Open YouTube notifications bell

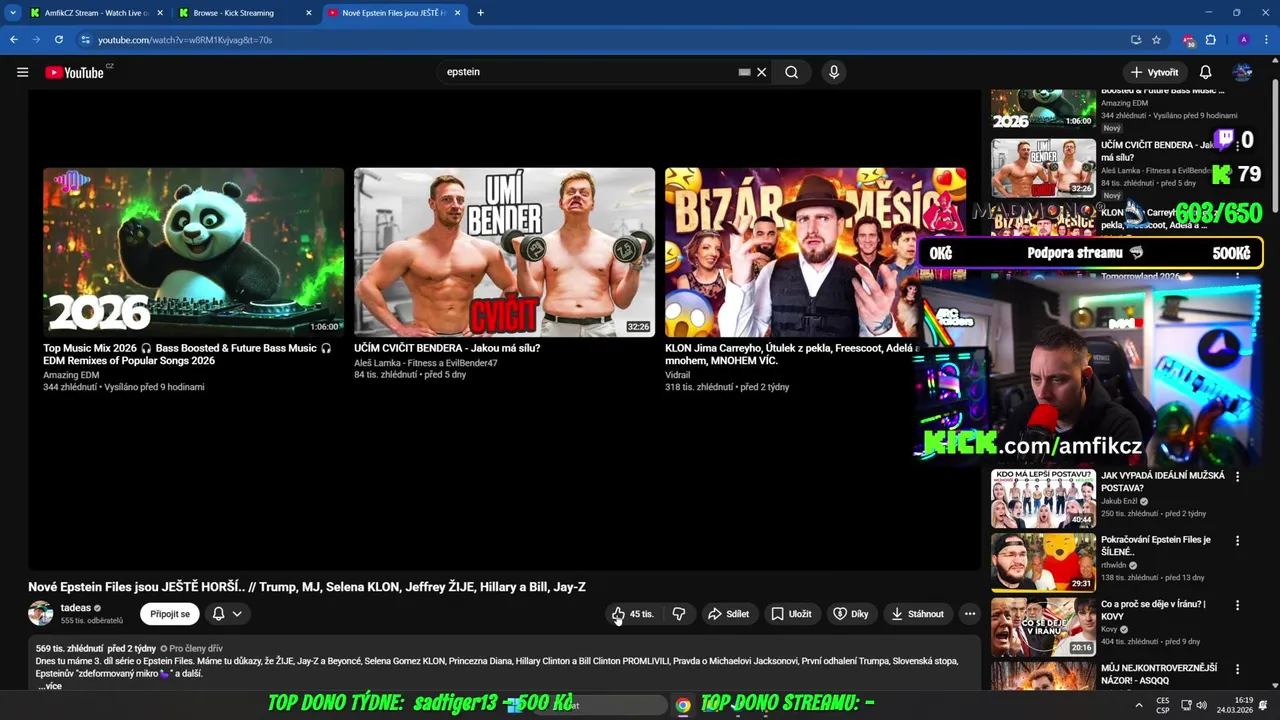[x=1206, y=72]
